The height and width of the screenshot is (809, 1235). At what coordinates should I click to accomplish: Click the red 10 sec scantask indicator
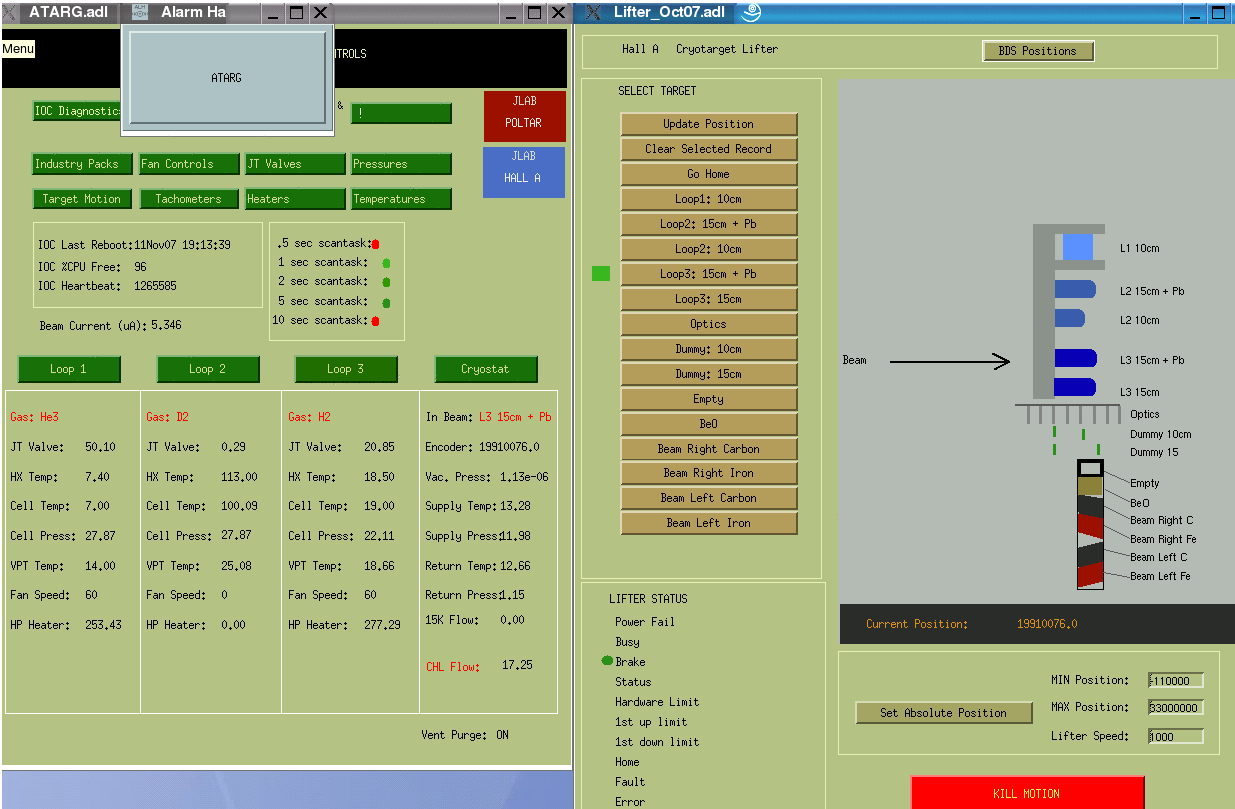(x=376, y=321)
